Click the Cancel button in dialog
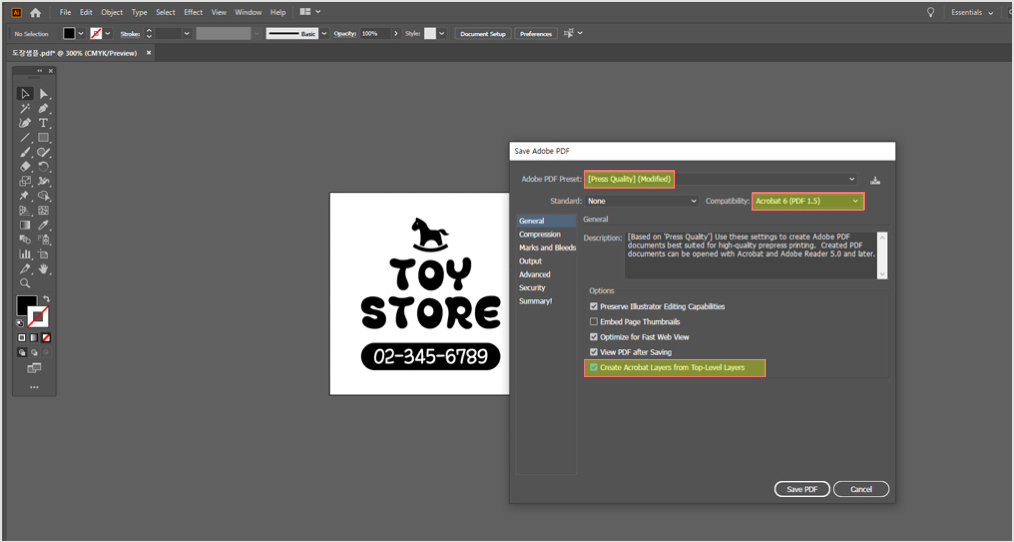 [861, 489]
